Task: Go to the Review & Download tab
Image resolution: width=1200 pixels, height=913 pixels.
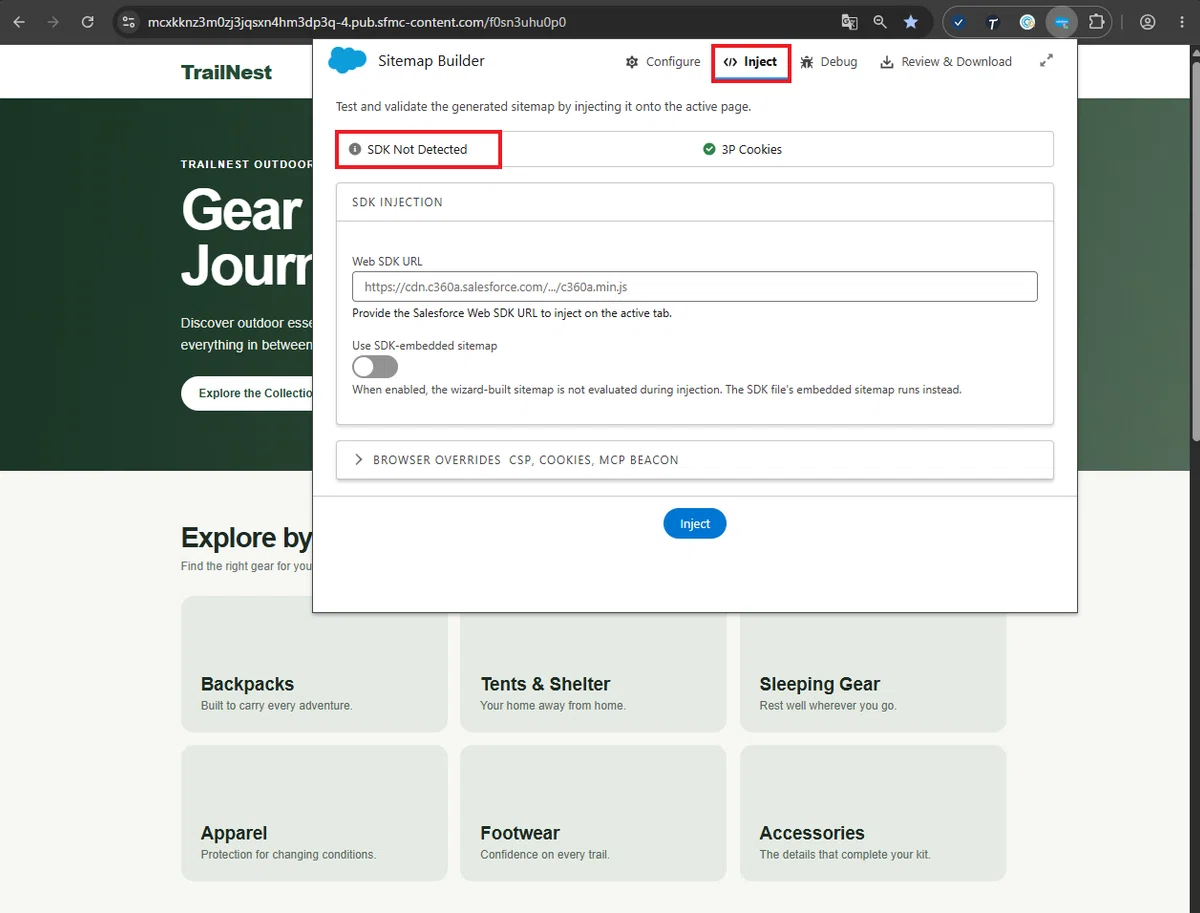Action: click(x=946, y=62)
